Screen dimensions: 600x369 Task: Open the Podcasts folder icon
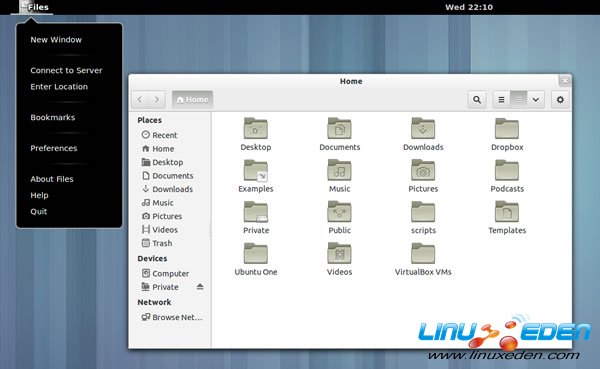[507, 170]
